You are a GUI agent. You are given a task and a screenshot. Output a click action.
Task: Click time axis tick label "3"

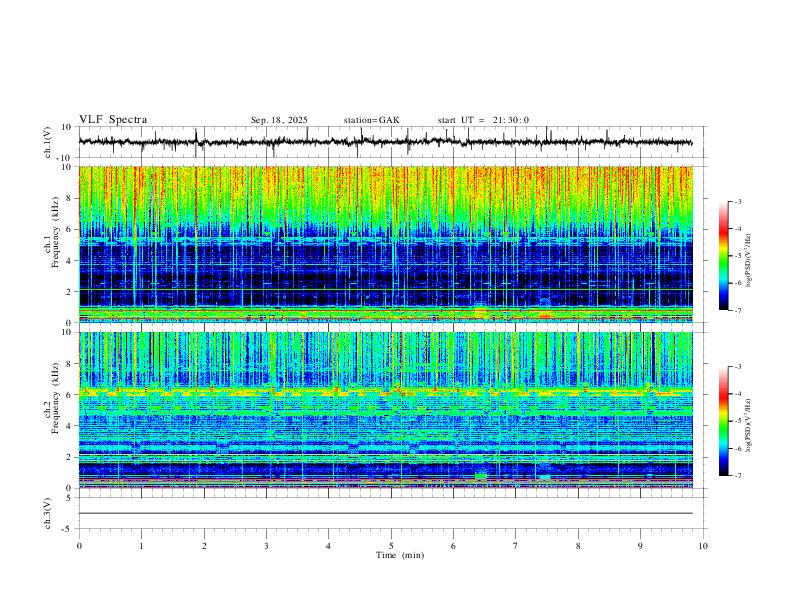(x=266, y=546)
